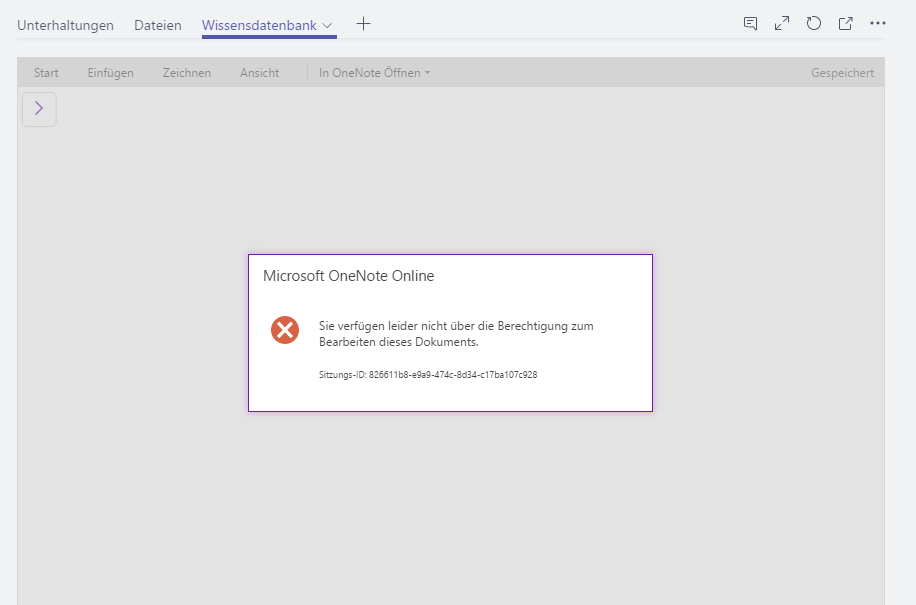Open the Ansicht ribbon tab
This screenshot has width=916, height=605.
tap(259, 73)
